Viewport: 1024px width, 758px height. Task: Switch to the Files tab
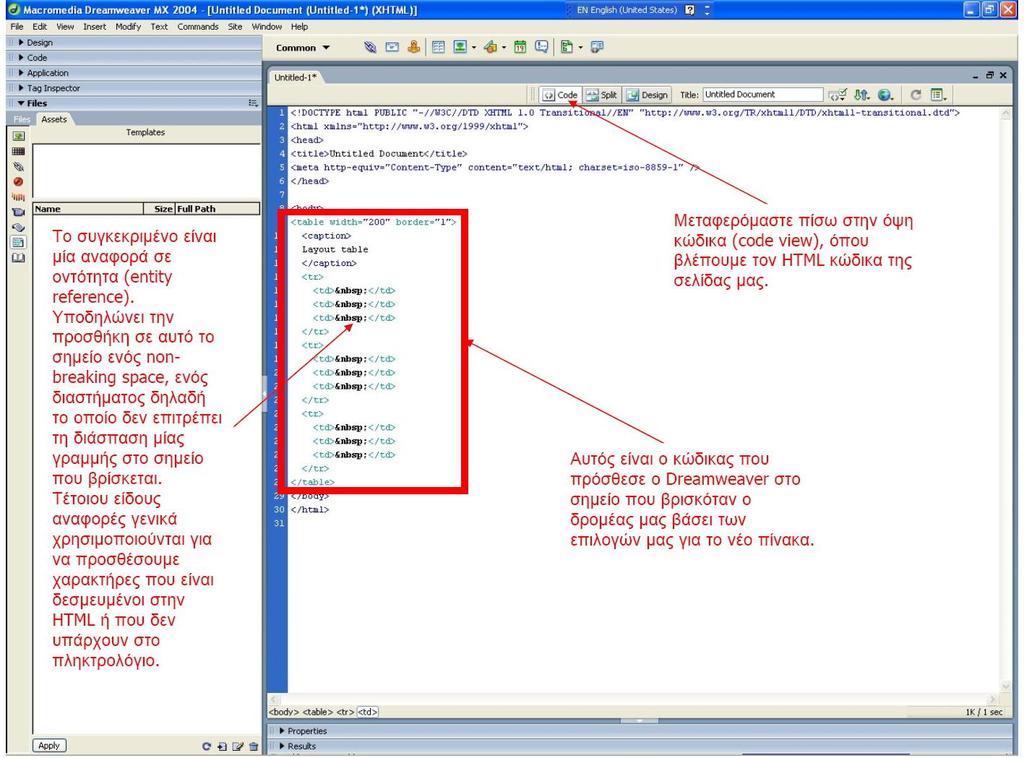point(22,119)
